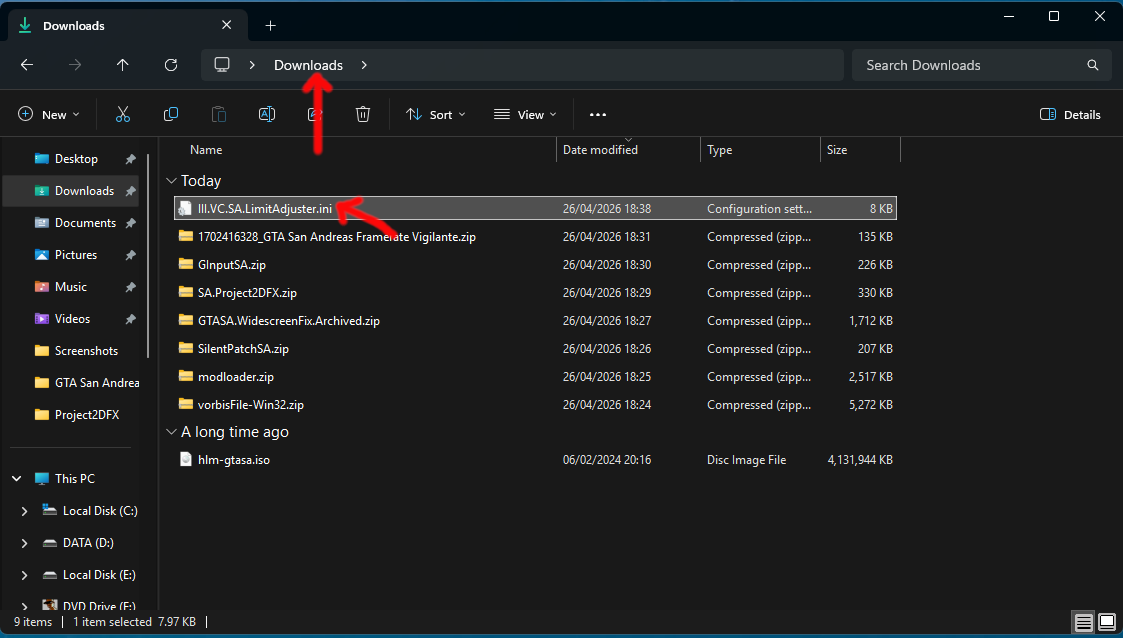Collapse the Today group
The image size is (1123, 638).
171,181
